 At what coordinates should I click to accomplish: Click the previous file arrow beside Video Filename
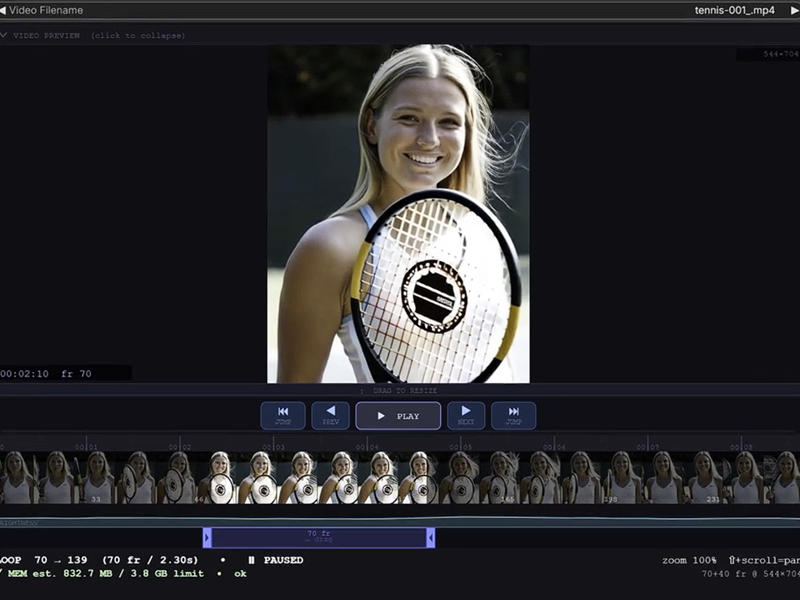point(3,10)
